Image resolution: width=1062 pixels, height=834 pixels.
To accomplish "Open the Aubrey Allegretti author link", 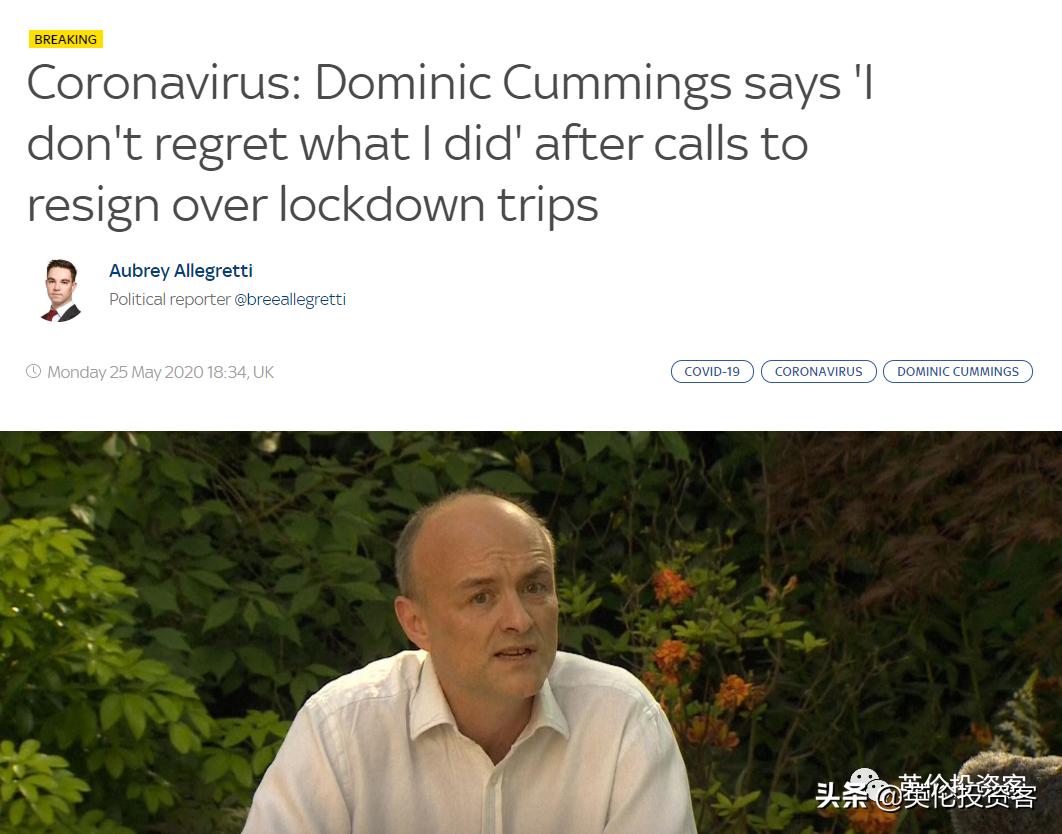I will pos(181,271).
